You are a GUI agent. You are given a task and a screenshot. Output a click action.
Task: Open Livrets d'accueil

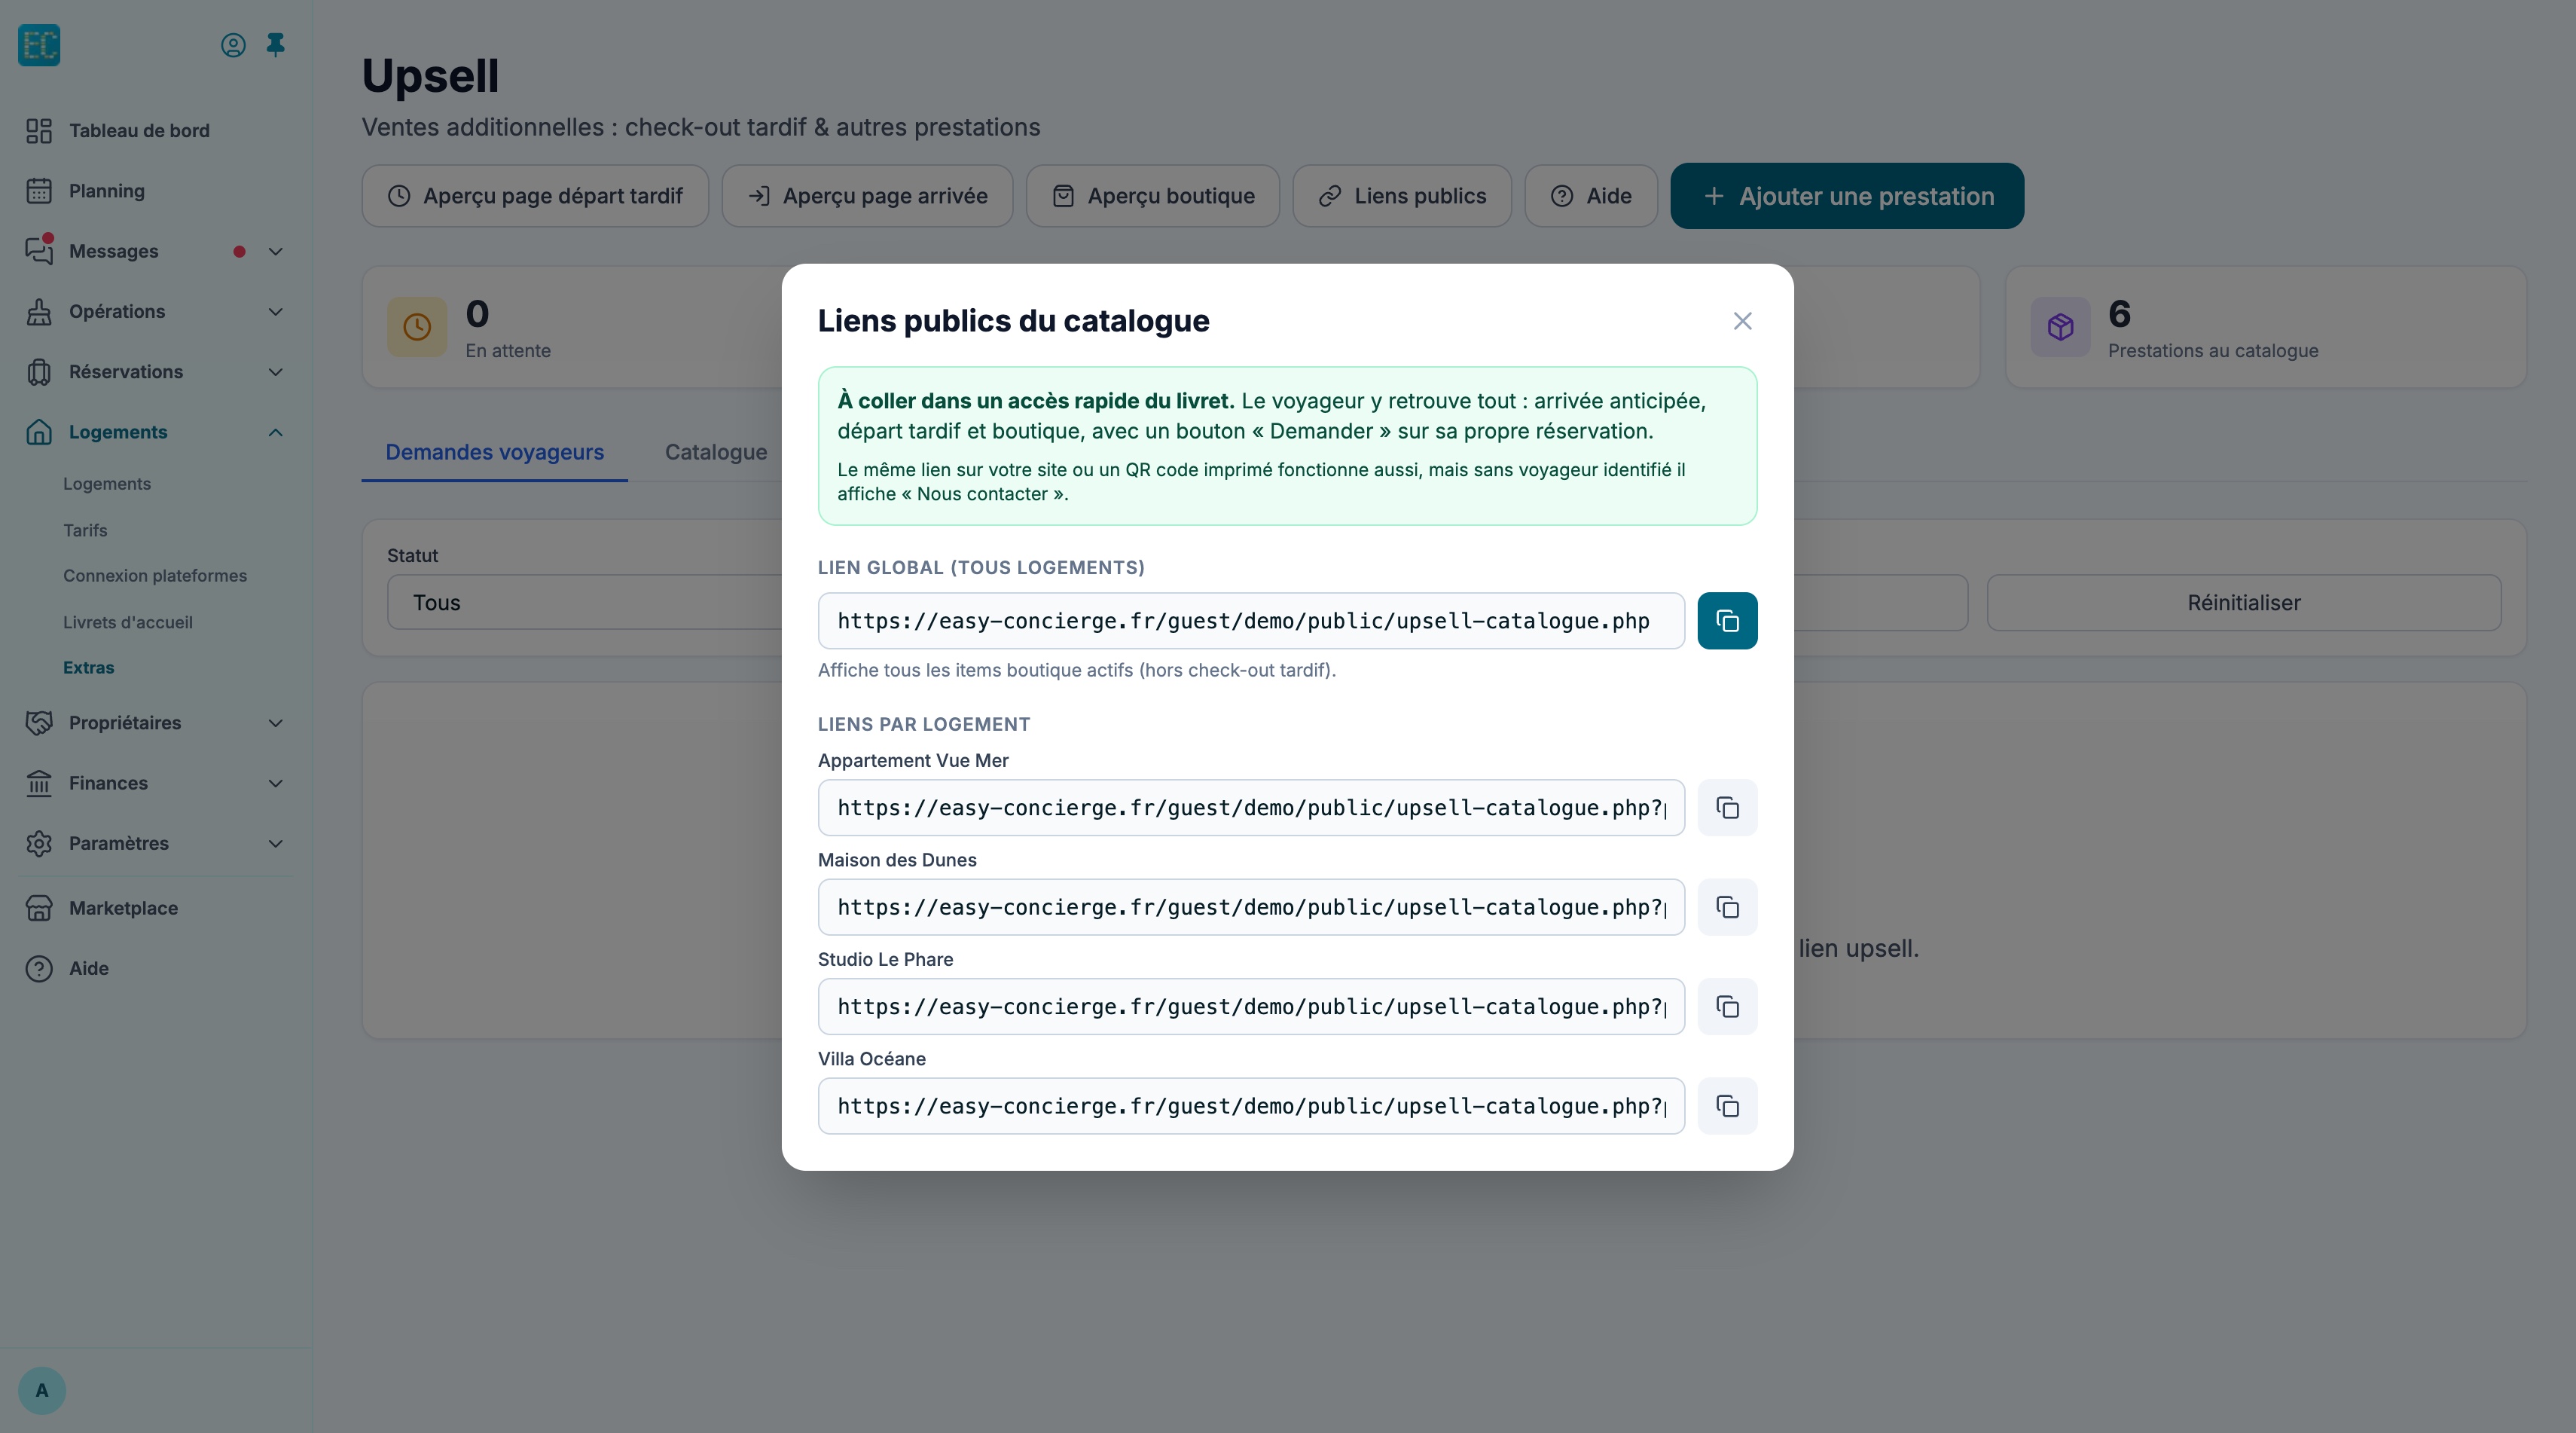coord(128,622)
